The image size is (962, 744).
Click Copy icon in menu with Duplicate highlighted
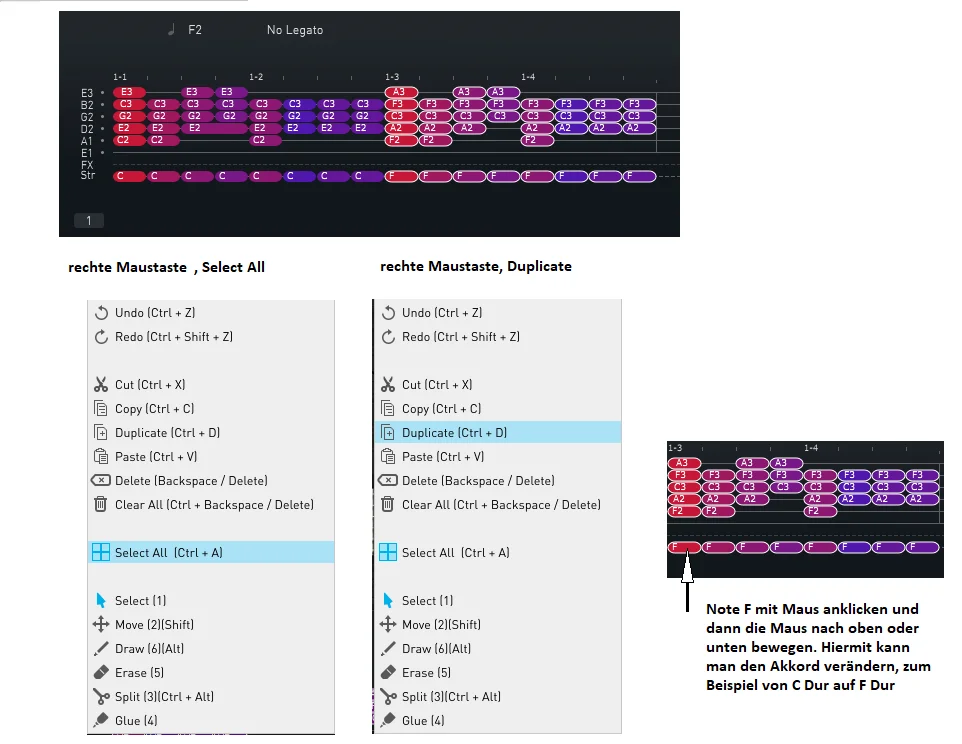(388, 408)
